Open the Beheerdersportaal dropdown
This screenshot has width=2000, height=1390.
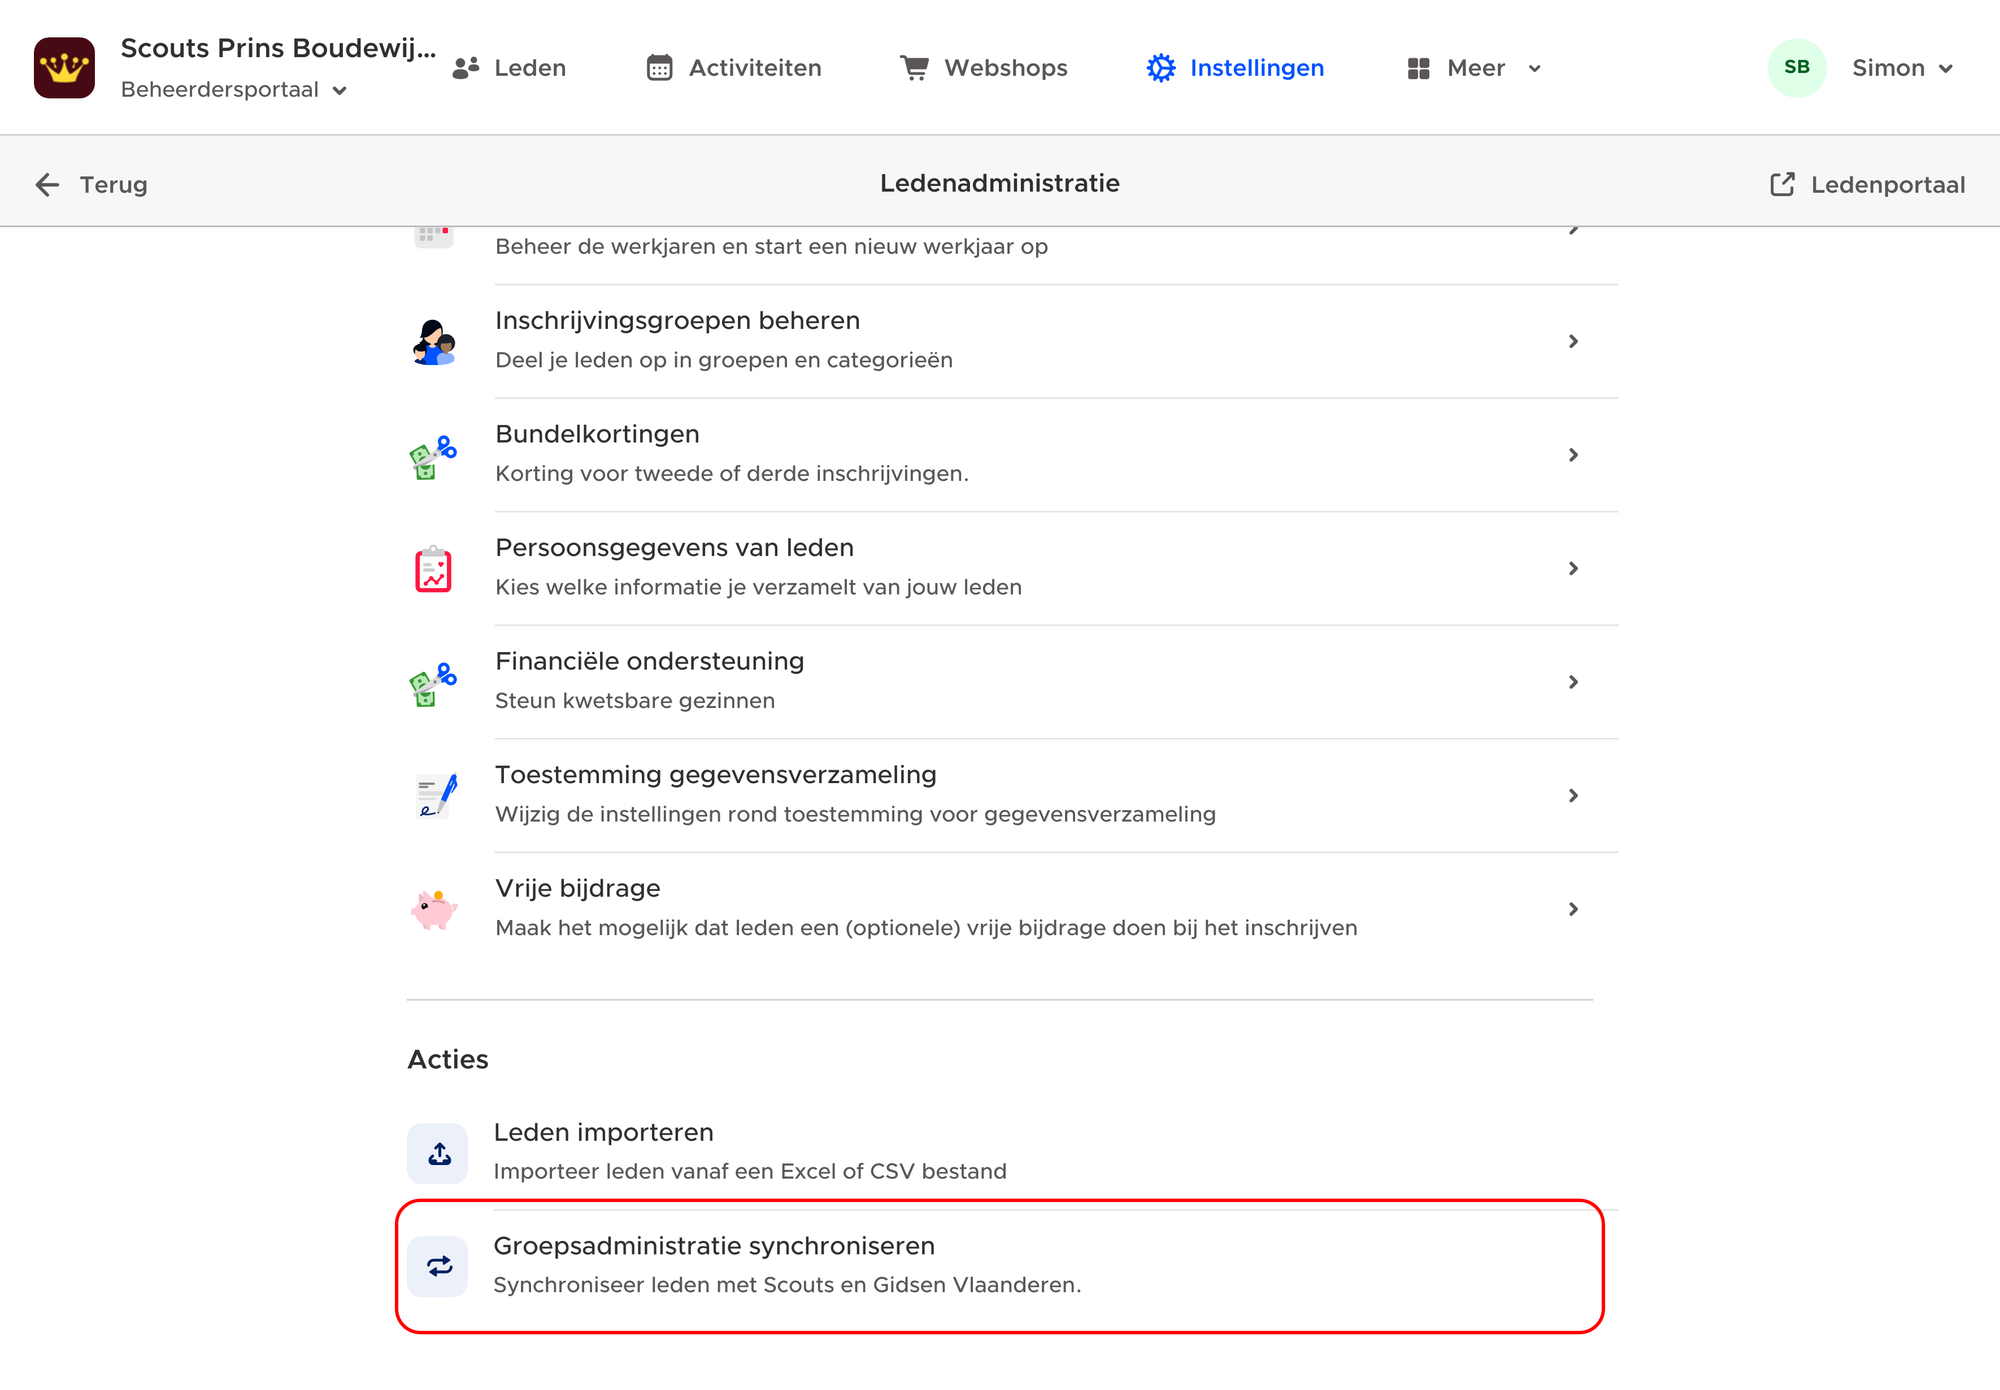(x=234, y=90)
